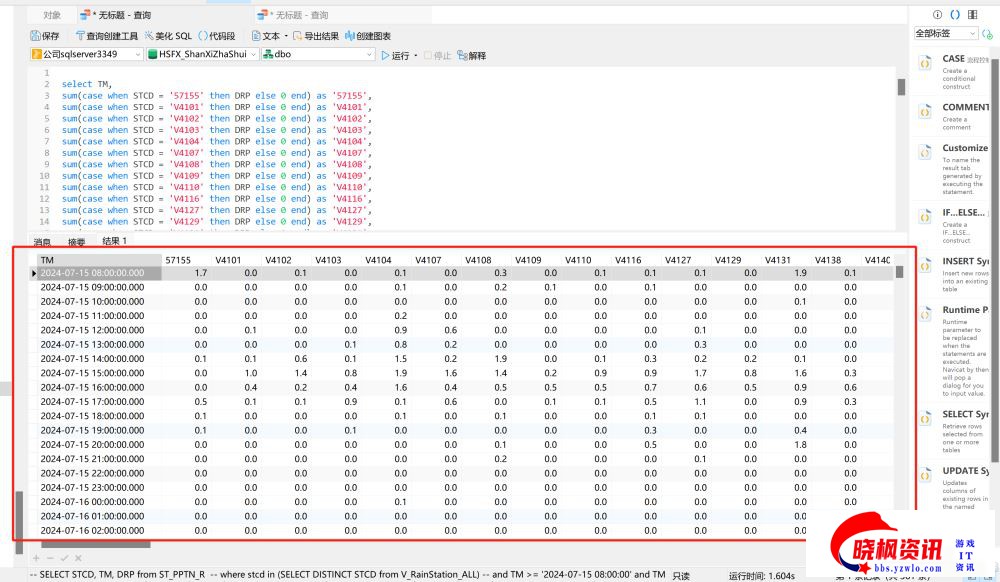Open the 全部标签 tag filter dropdown
The width and height of the screenshot is (1000, 582).
946,33
